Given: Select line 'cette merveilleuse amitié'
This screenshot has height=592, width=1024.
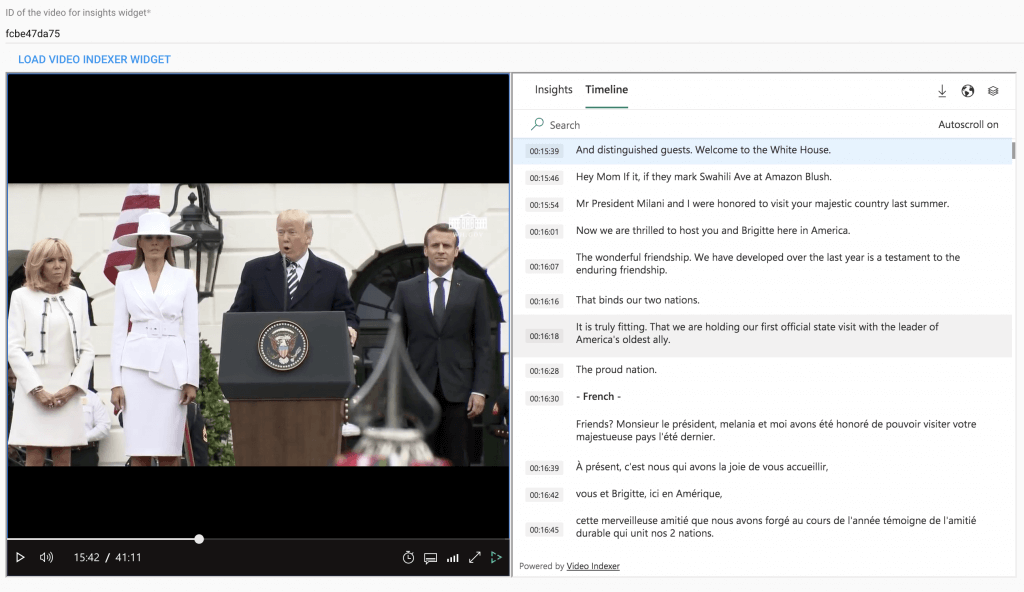Looking at the screenshot, I should pos(776,527).
